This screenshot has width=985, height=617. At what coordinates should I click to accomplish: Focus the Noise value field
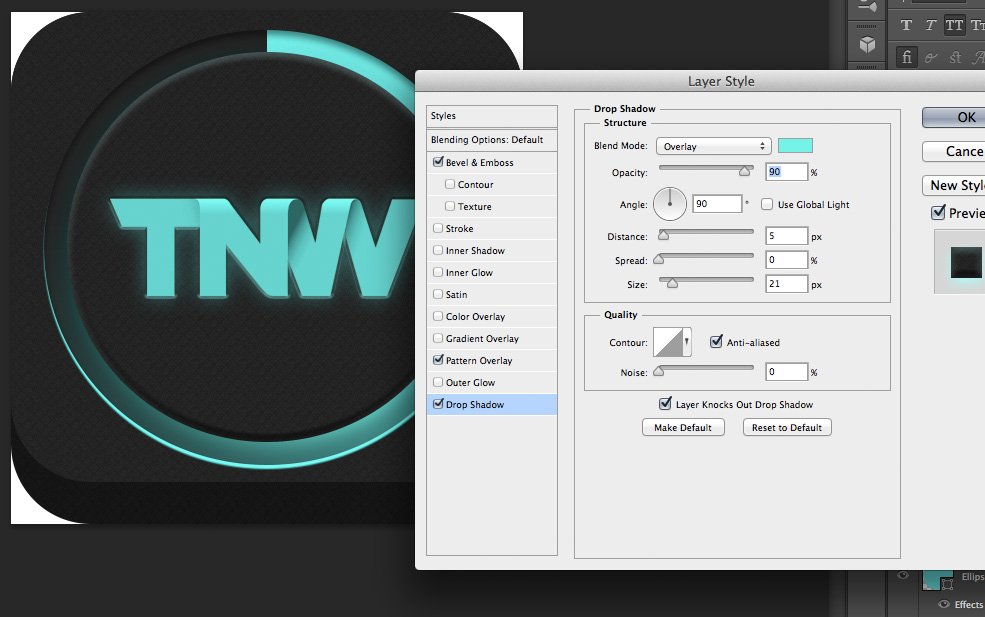(786, 371)
